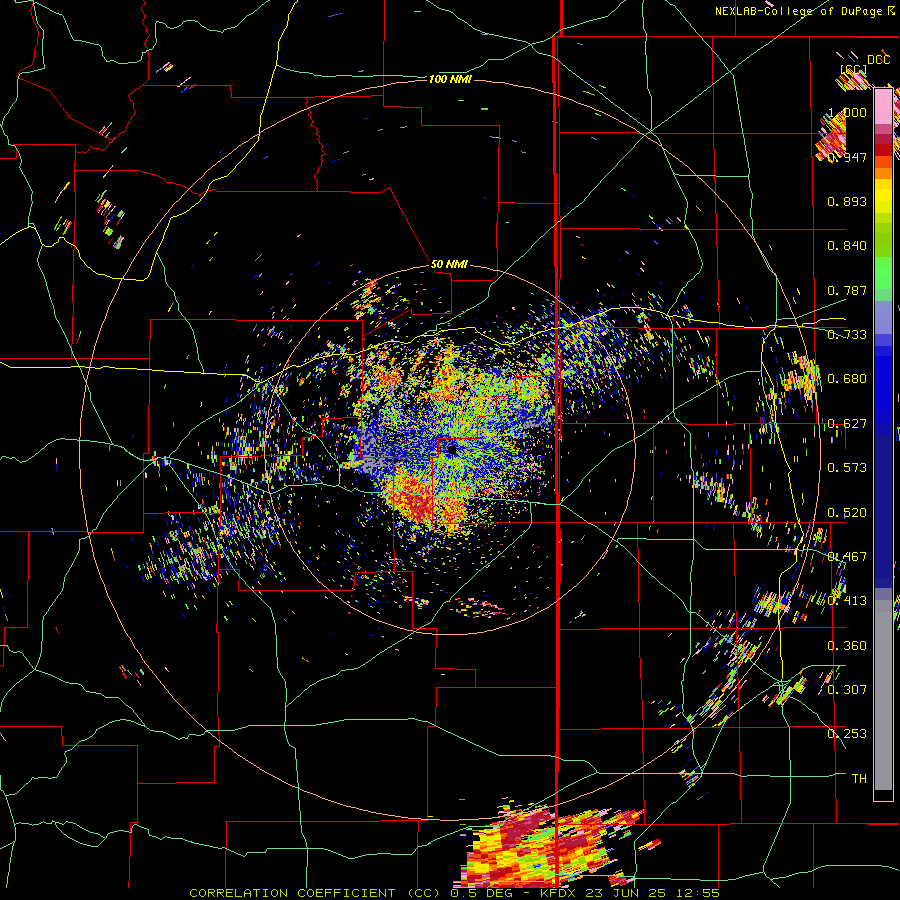Select the 0.787 color scale value
Viewport: 900px width, 900px height.
[x=847, y=290]
